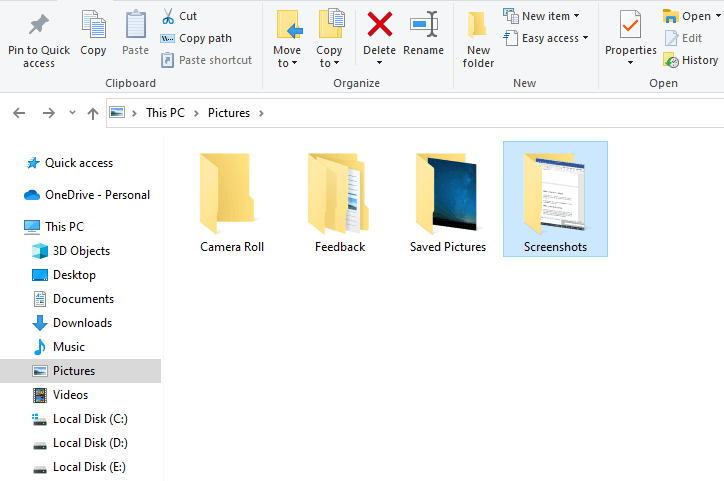724x481 pixels.
Task: Click Paste shortcut in Clipboard group
Action: tap(206, 60)
